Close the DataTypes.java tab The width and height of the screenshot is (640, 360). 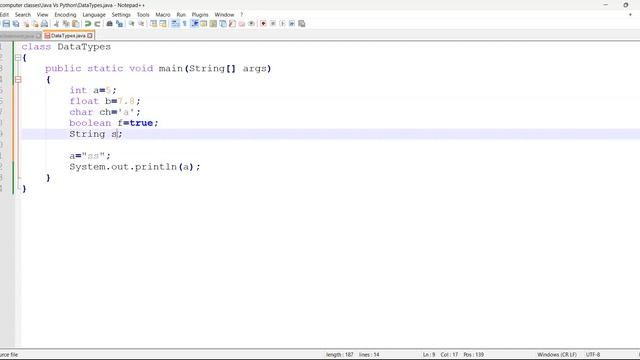pos(90,36)
